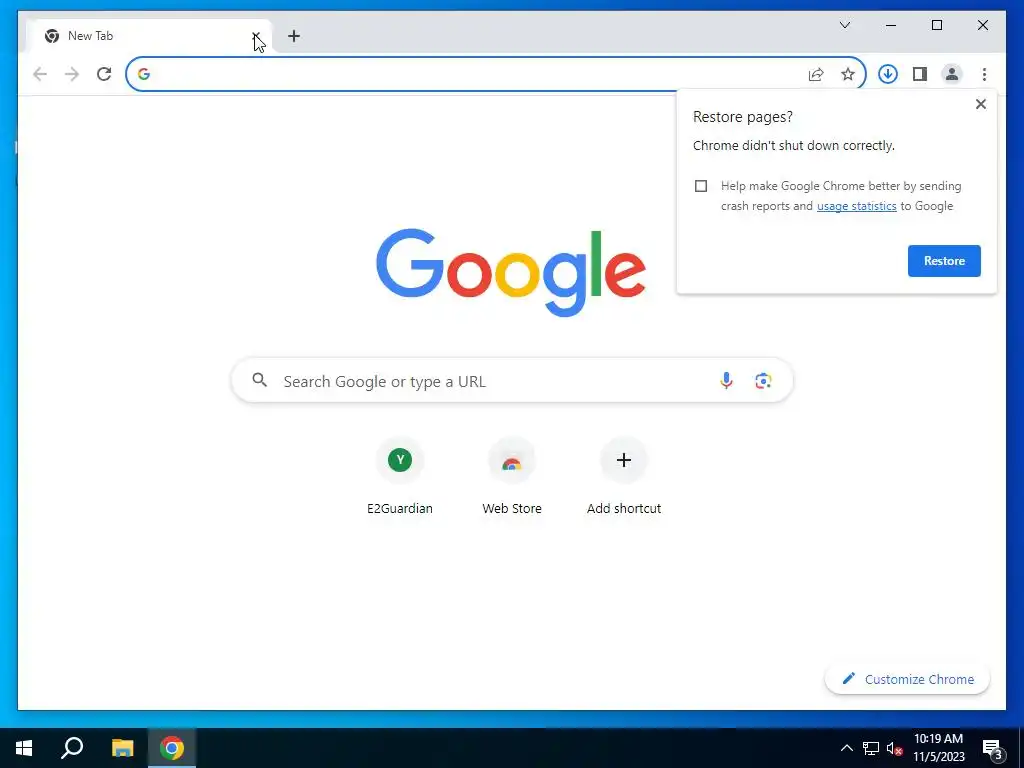The width and height of the screenshot is (1024, 768).
Task: Click Add shortcut tile
Action: [x=624, y=475]
